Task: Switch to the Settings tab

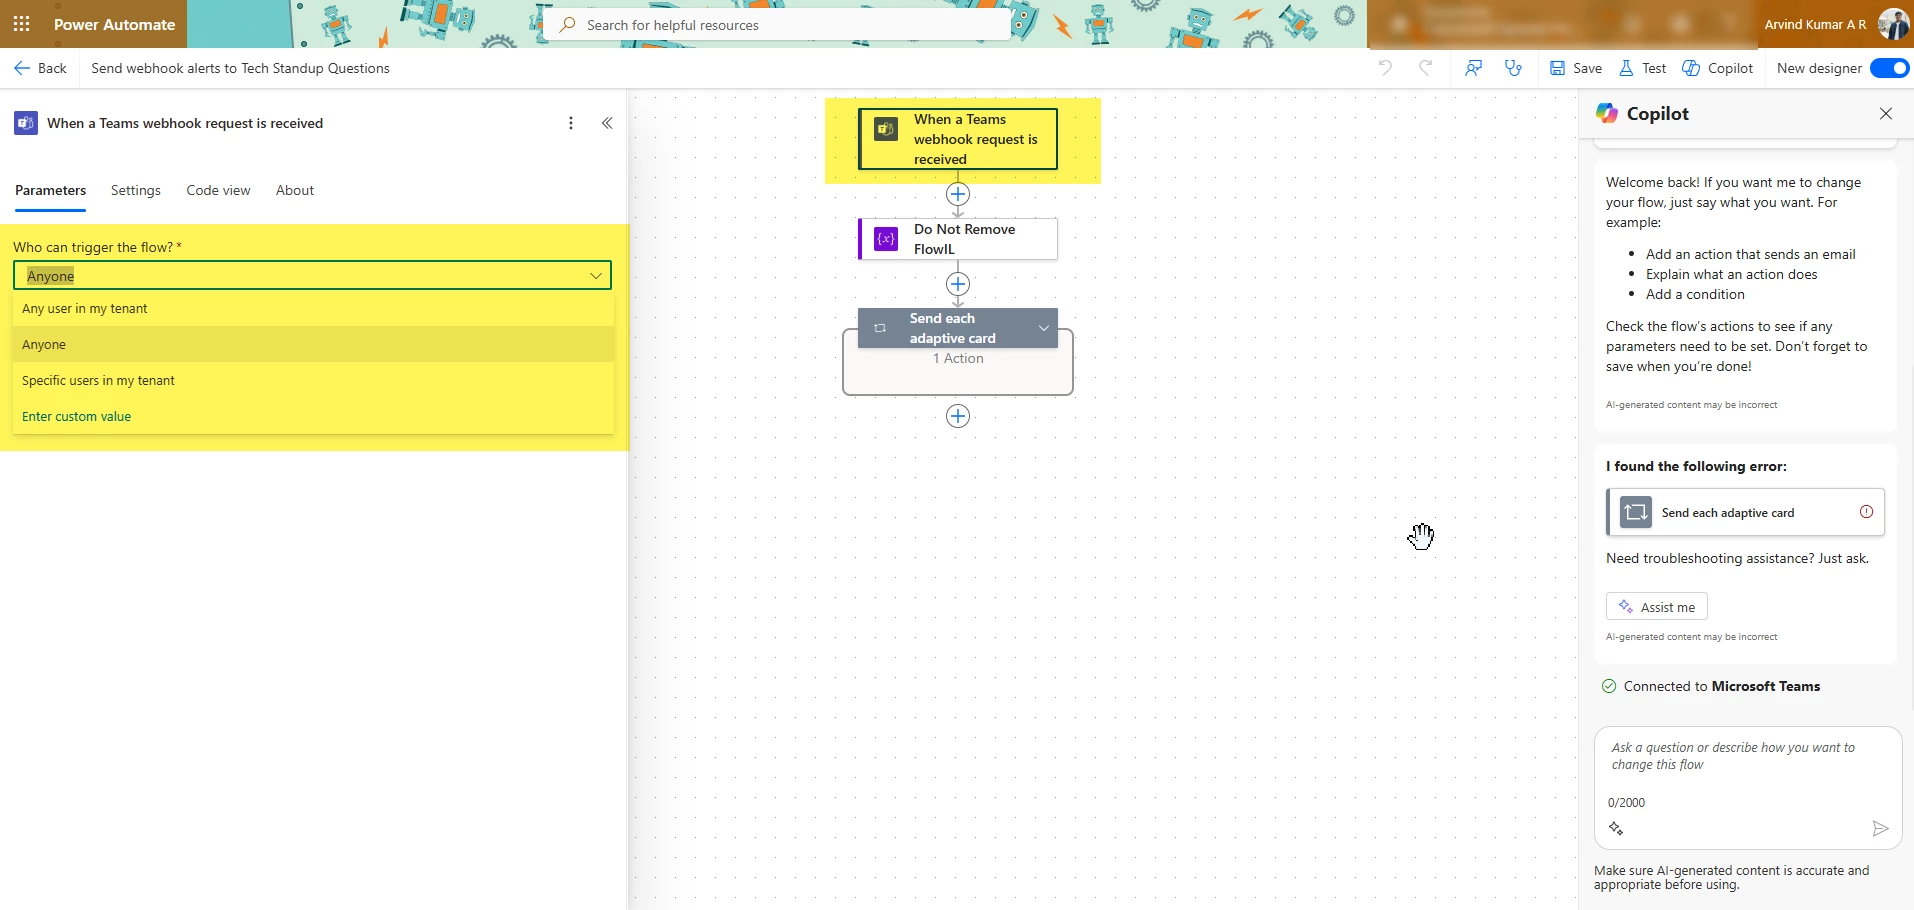Action: point(136,191)
